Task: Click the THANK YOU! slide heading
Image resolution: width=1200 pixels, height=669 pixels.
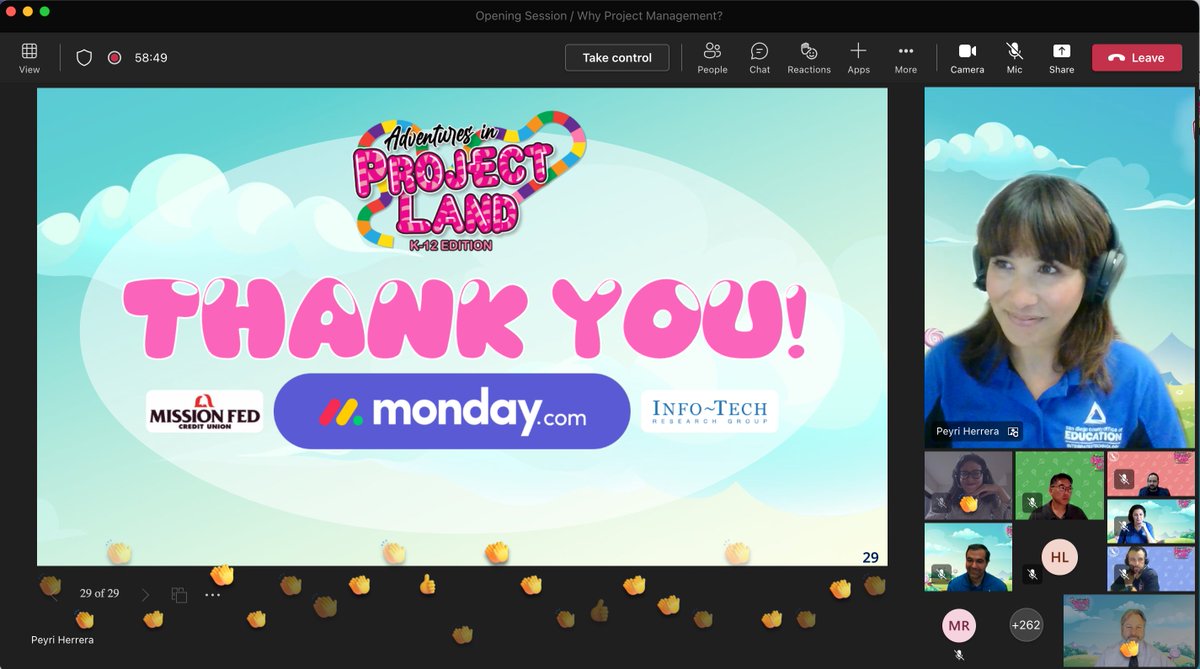Action: (463, 317)
